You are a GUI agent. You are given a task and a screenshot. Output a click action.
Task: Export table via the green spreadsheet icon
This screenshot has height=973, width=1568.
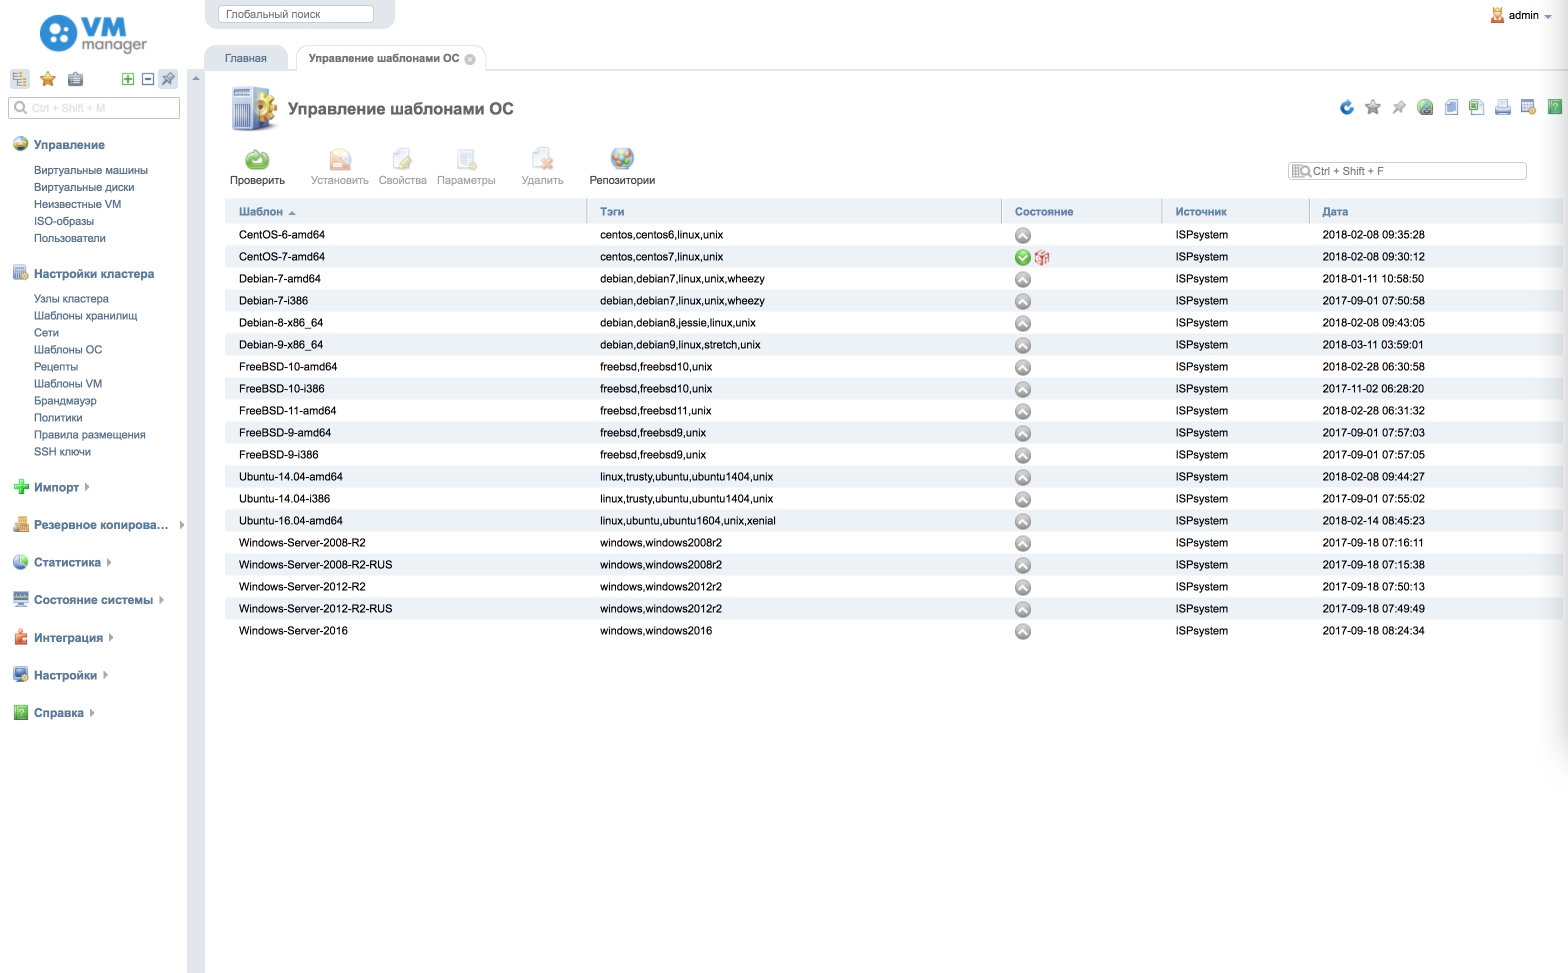click(x=1476, y=108)
